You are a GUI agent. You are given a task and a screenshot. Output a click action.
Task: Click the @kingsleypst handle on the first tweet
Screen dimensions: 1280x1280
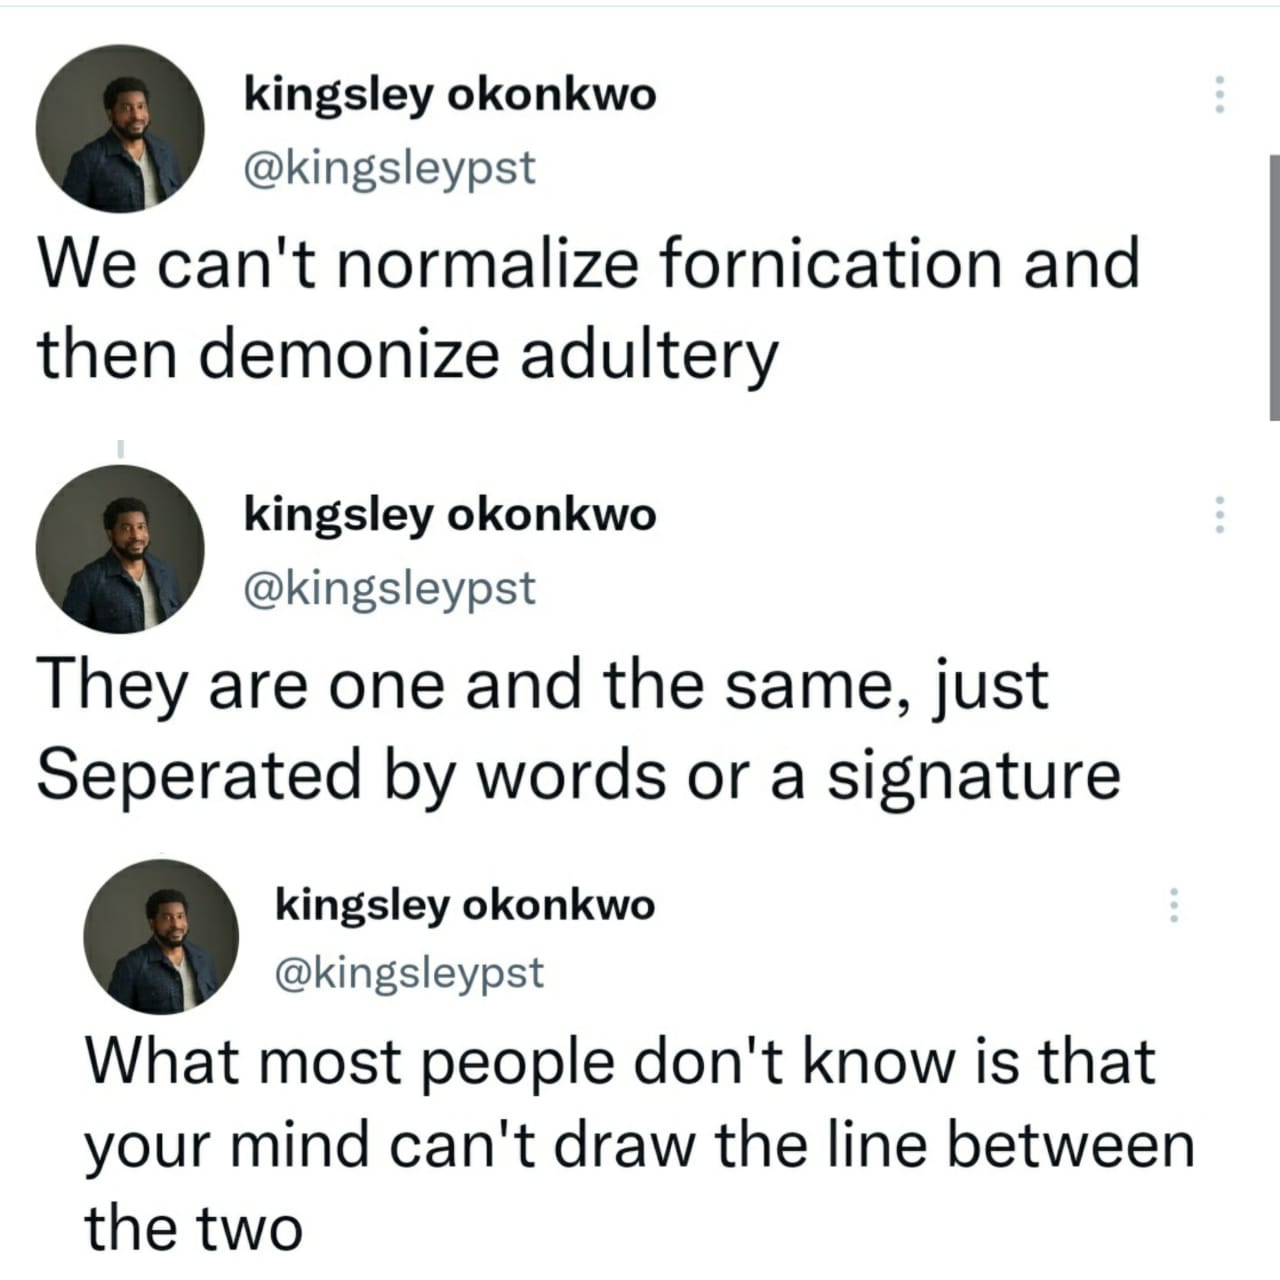[390, 167]
